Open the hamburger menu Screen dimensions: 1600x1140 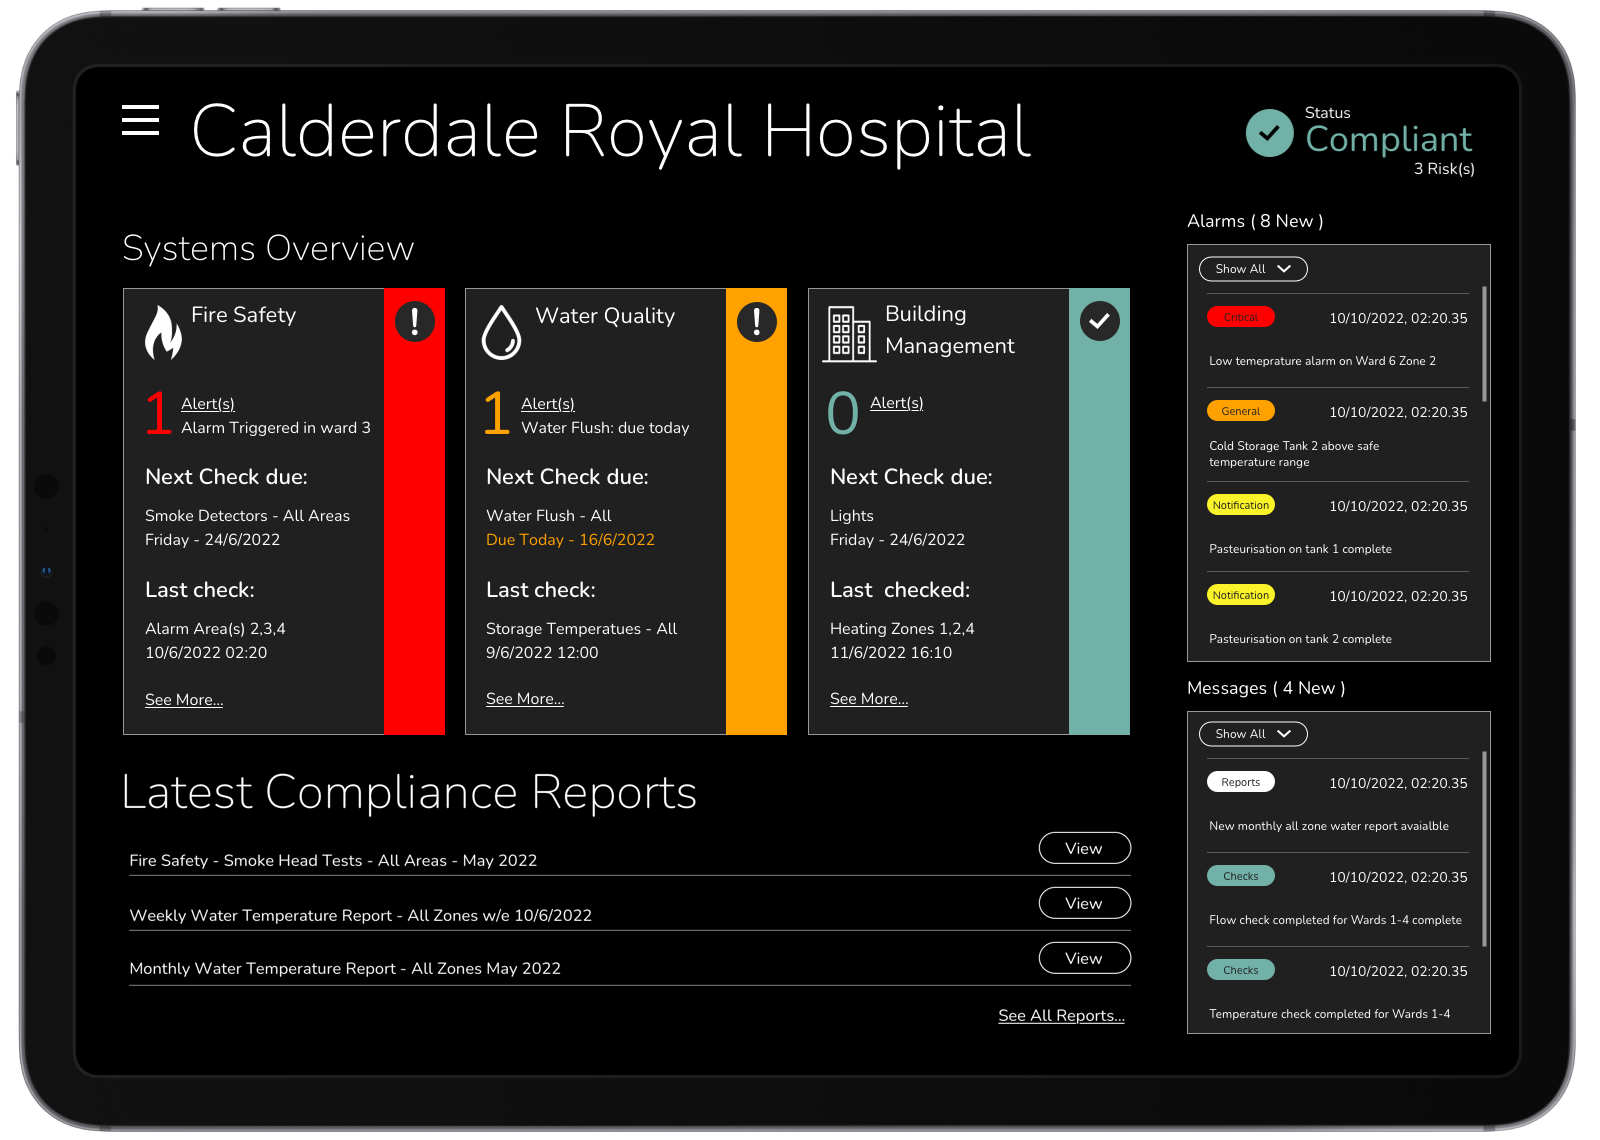tap(140, 120)
